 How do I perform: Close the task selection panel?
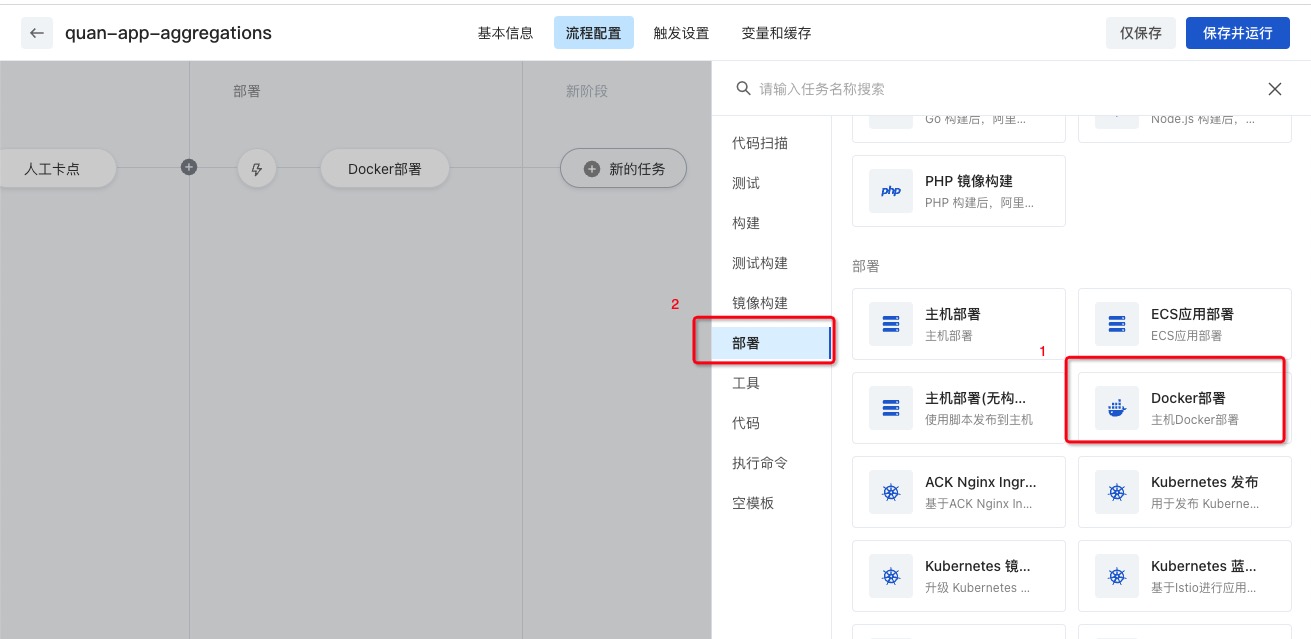[1275, 89]
